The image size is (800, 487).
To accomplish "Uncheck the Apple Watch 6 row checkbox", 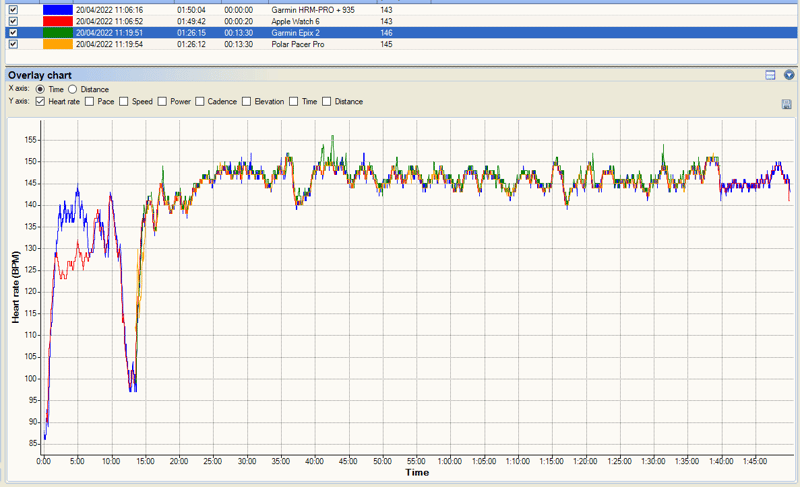I will (x=13, y=21).
